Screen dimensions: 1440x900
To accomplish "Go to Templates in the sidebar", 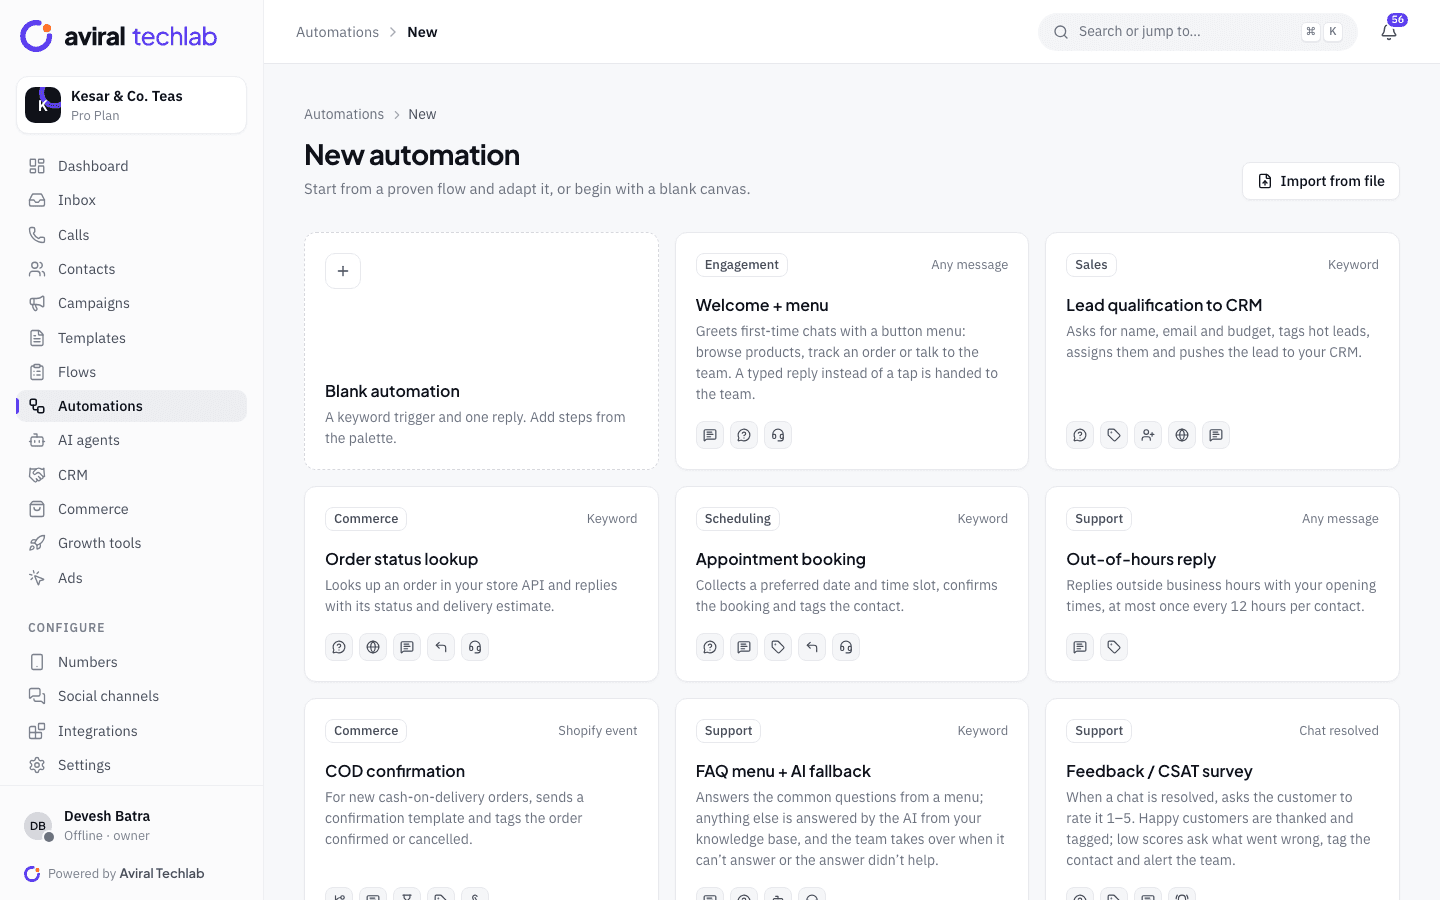I will click(132, 338).
